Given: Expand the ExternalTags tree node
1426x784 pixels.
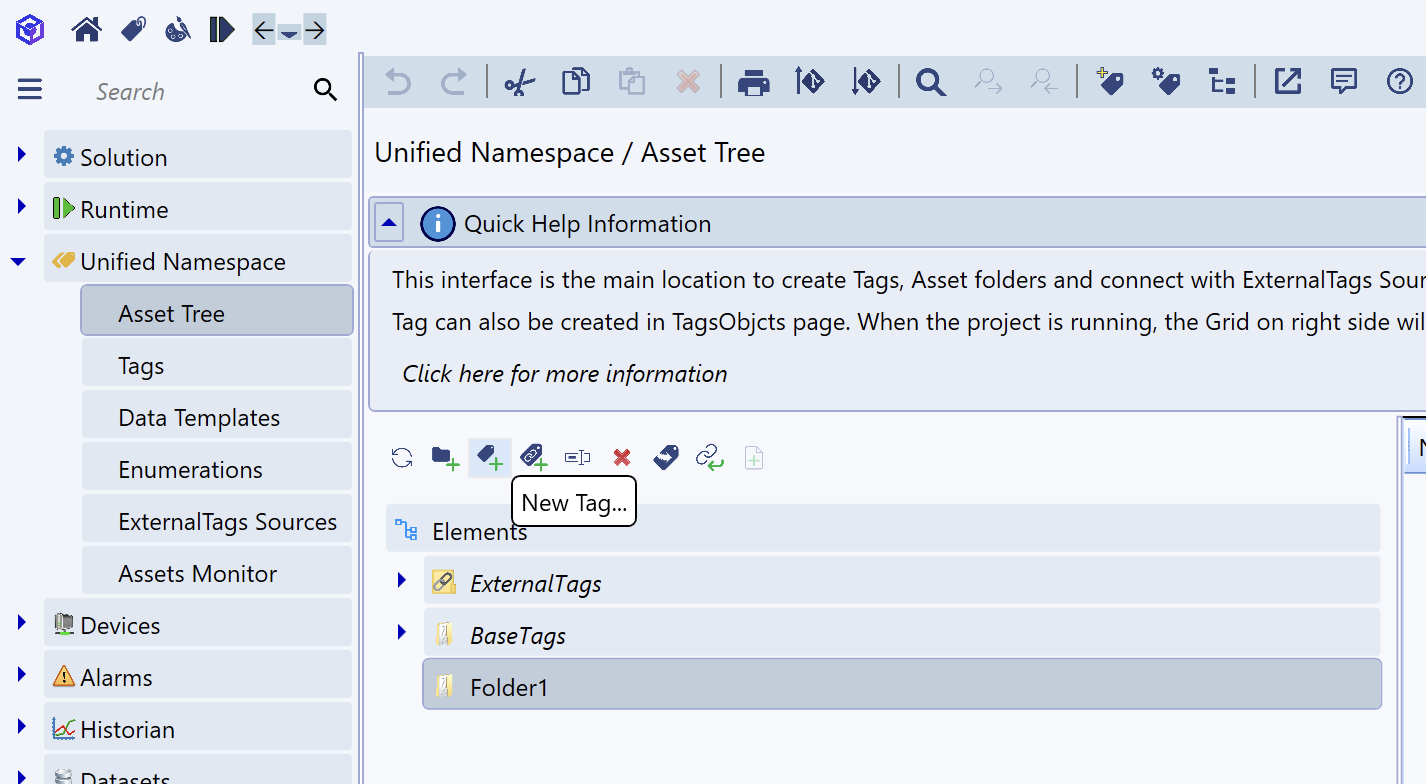Looking at the screenshot, I should click(402, 580).
